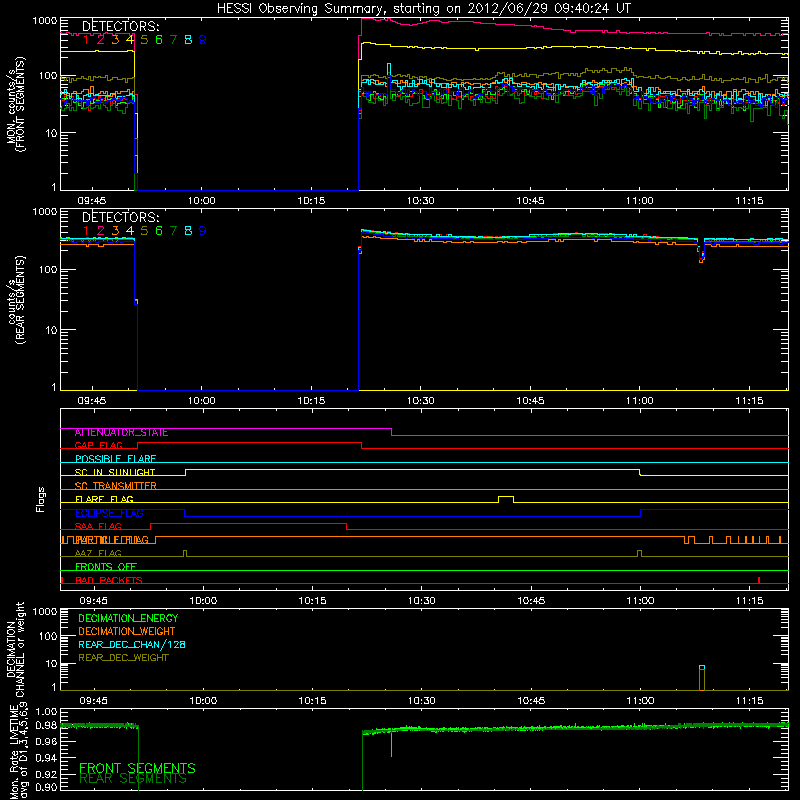Click detector 3 in rear segments legend
Screen dimensions: 800x800
[115, 231]
